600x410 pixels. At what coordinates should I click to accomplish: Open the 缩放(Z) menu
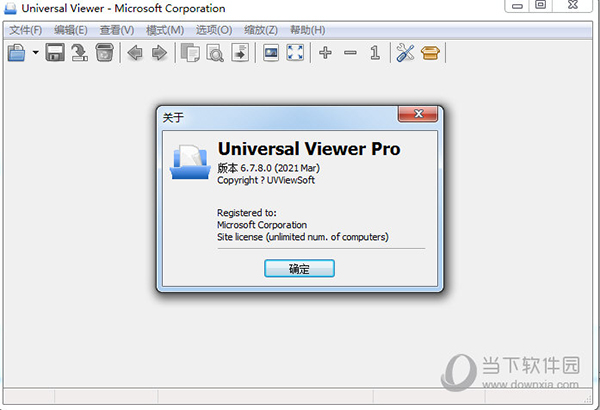click(261, 30)
